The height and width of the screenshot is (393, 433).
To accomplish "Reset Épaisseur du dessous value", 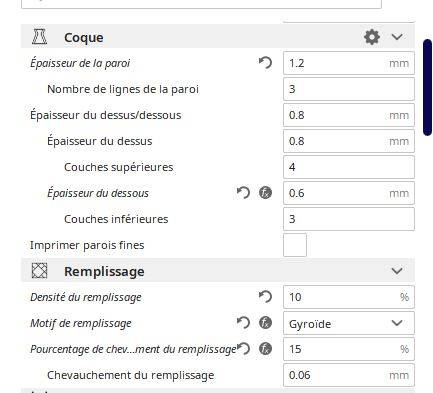I will 243,193.
